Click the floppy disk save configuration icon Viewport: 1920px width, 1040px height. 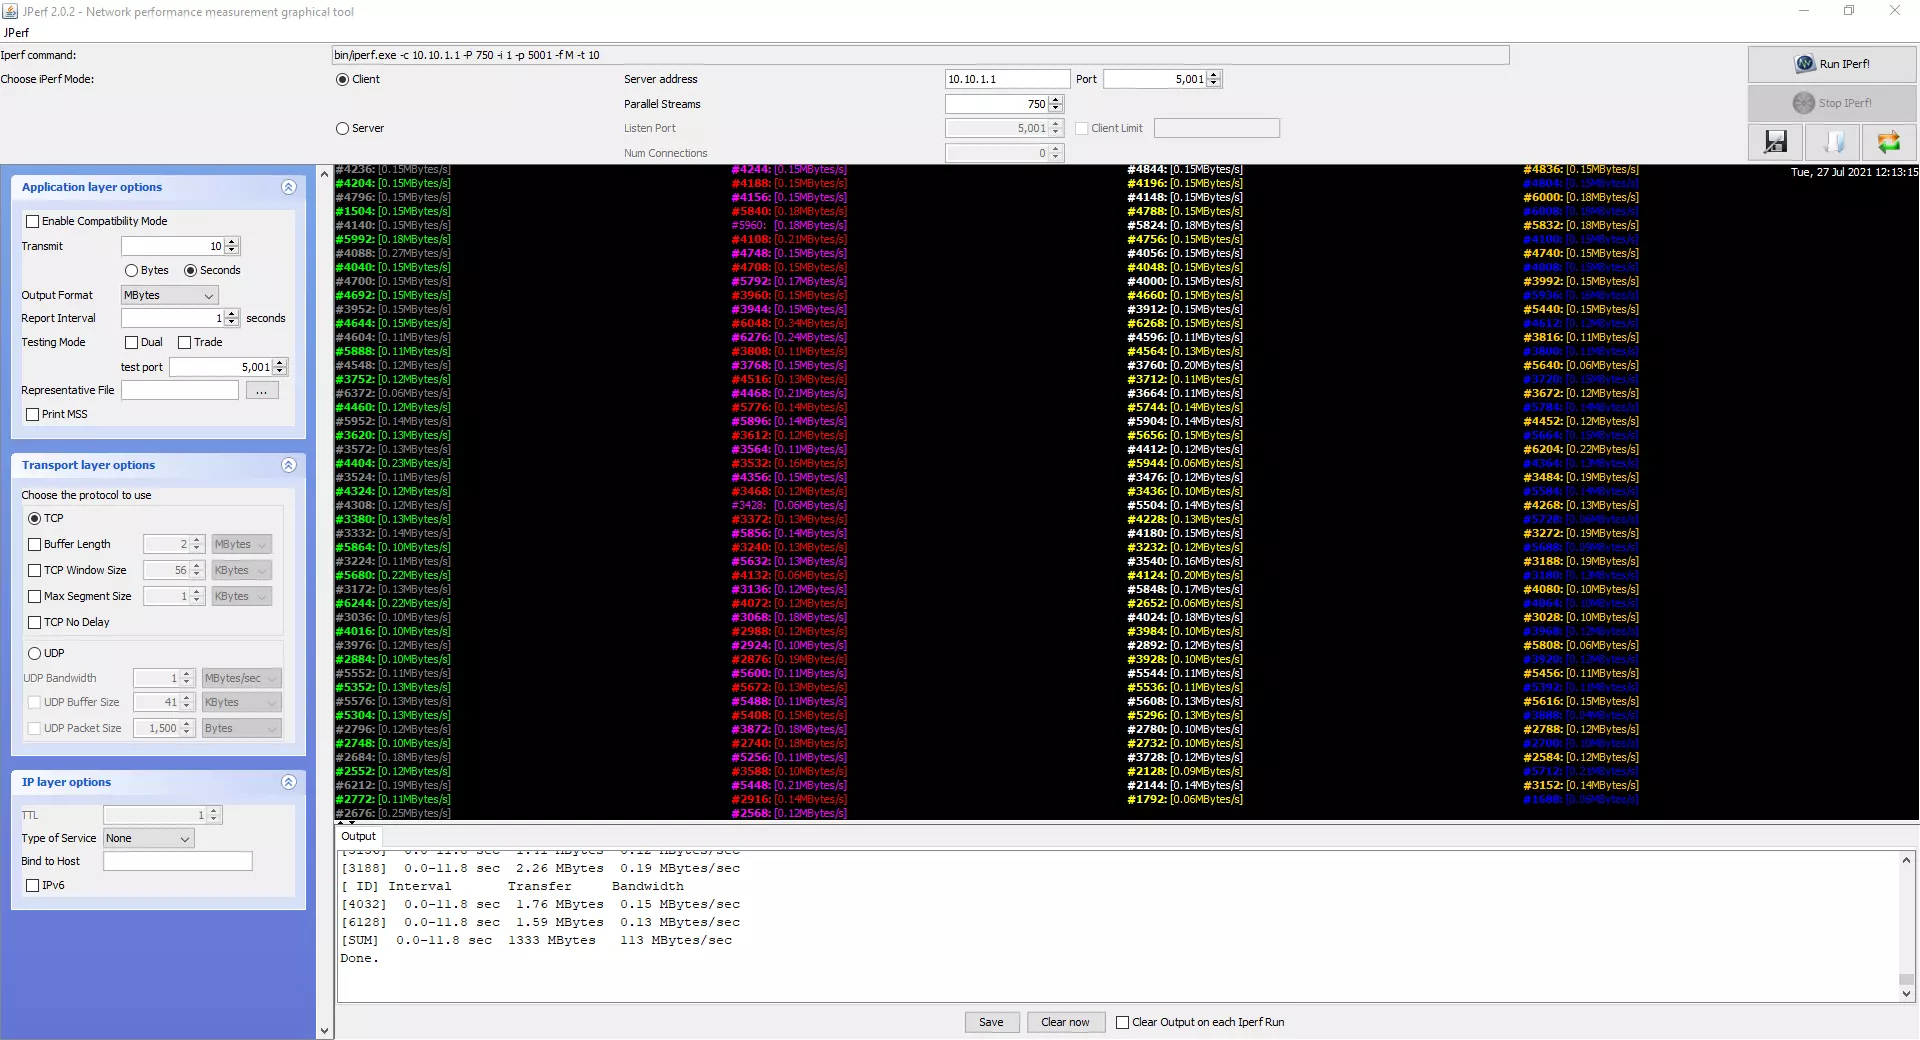point(1775,142)
